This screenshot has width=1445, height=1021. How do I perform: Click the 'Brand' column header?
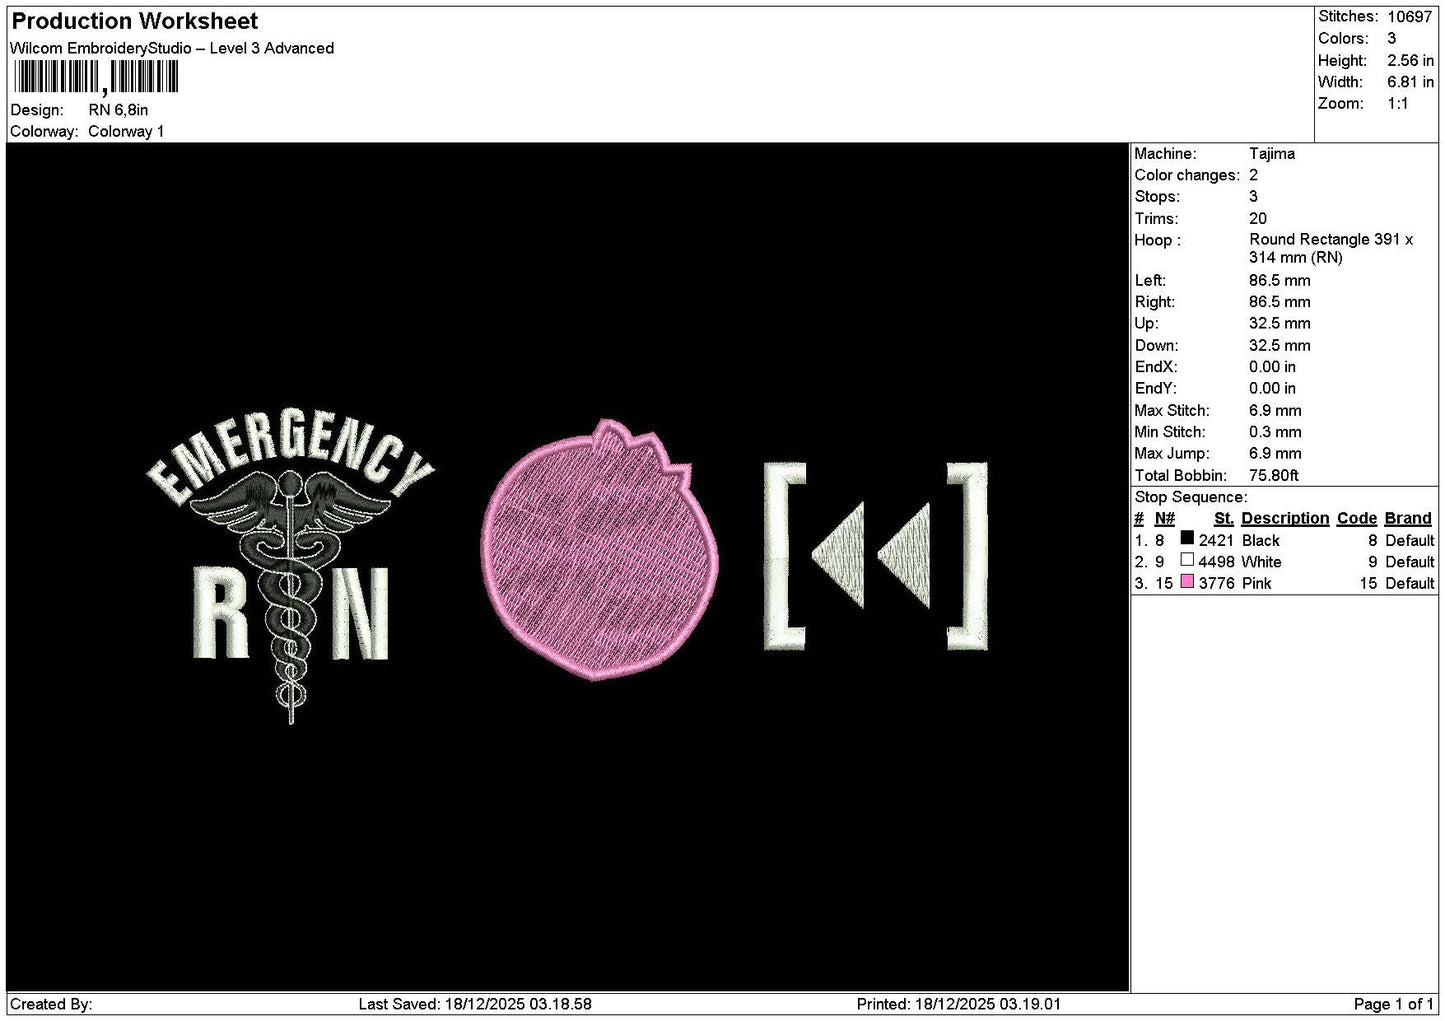(1408, 518)
